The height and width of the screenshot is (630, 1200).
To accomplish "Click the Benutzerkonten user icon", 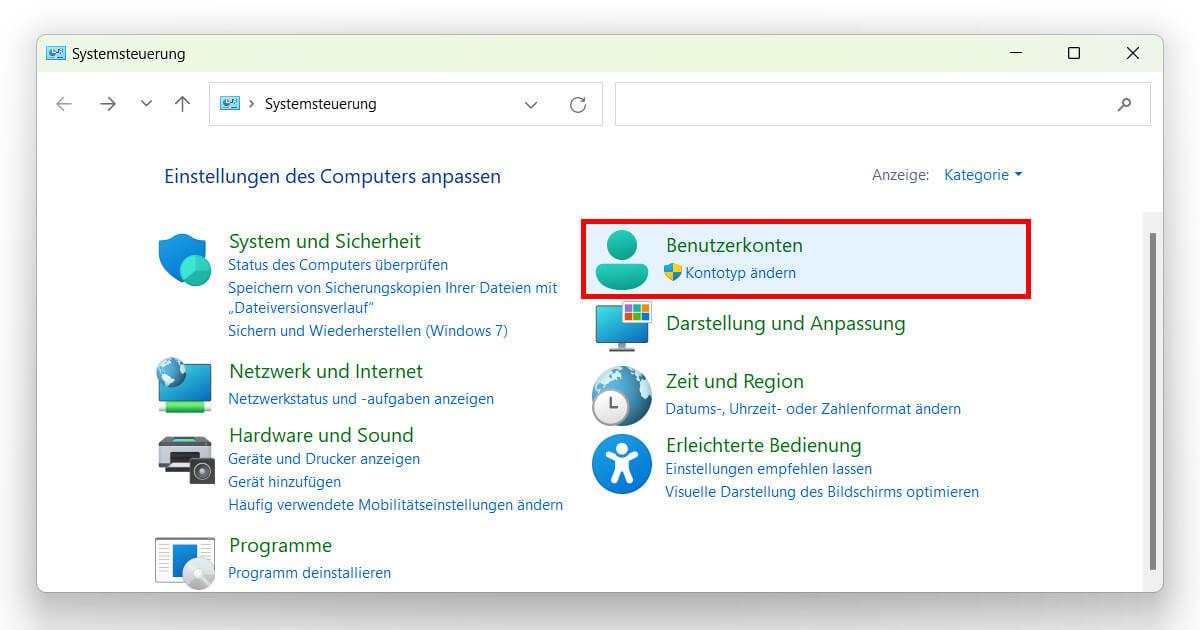I will click(x=621, y=258).
